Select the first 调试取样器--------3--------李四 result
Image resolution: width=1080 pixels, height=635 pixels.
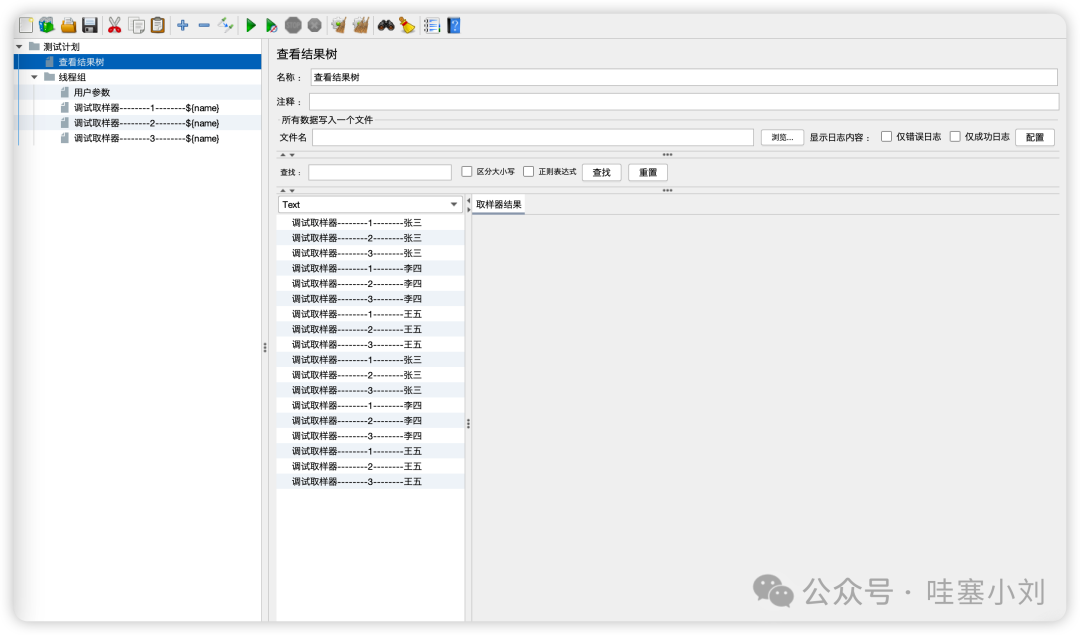(x=356, y=298)
